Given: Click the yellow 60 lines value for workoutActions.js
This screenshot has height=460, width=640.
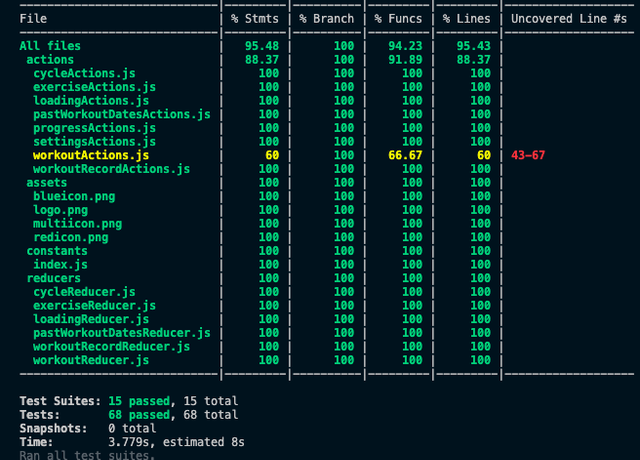Looking at the screenshot, I should [x=484, y=155].
